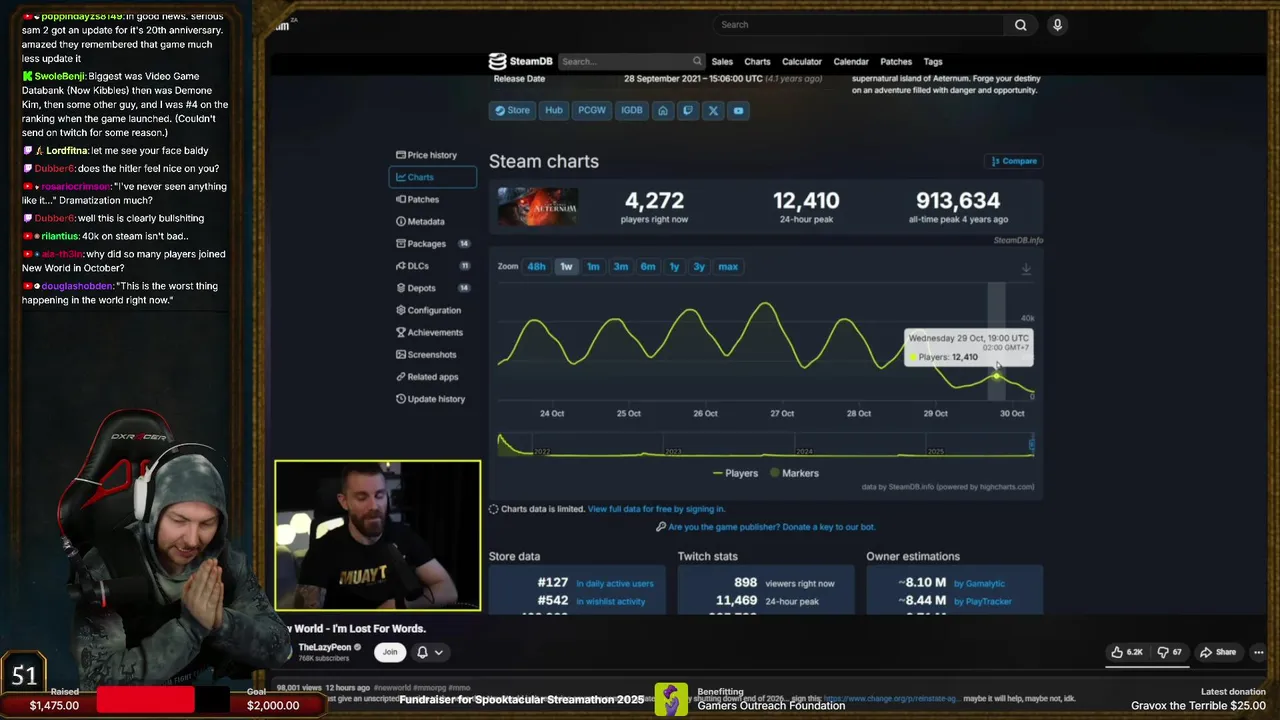
Task: Click the chart range navigator strip
Action: coord(766,445)
